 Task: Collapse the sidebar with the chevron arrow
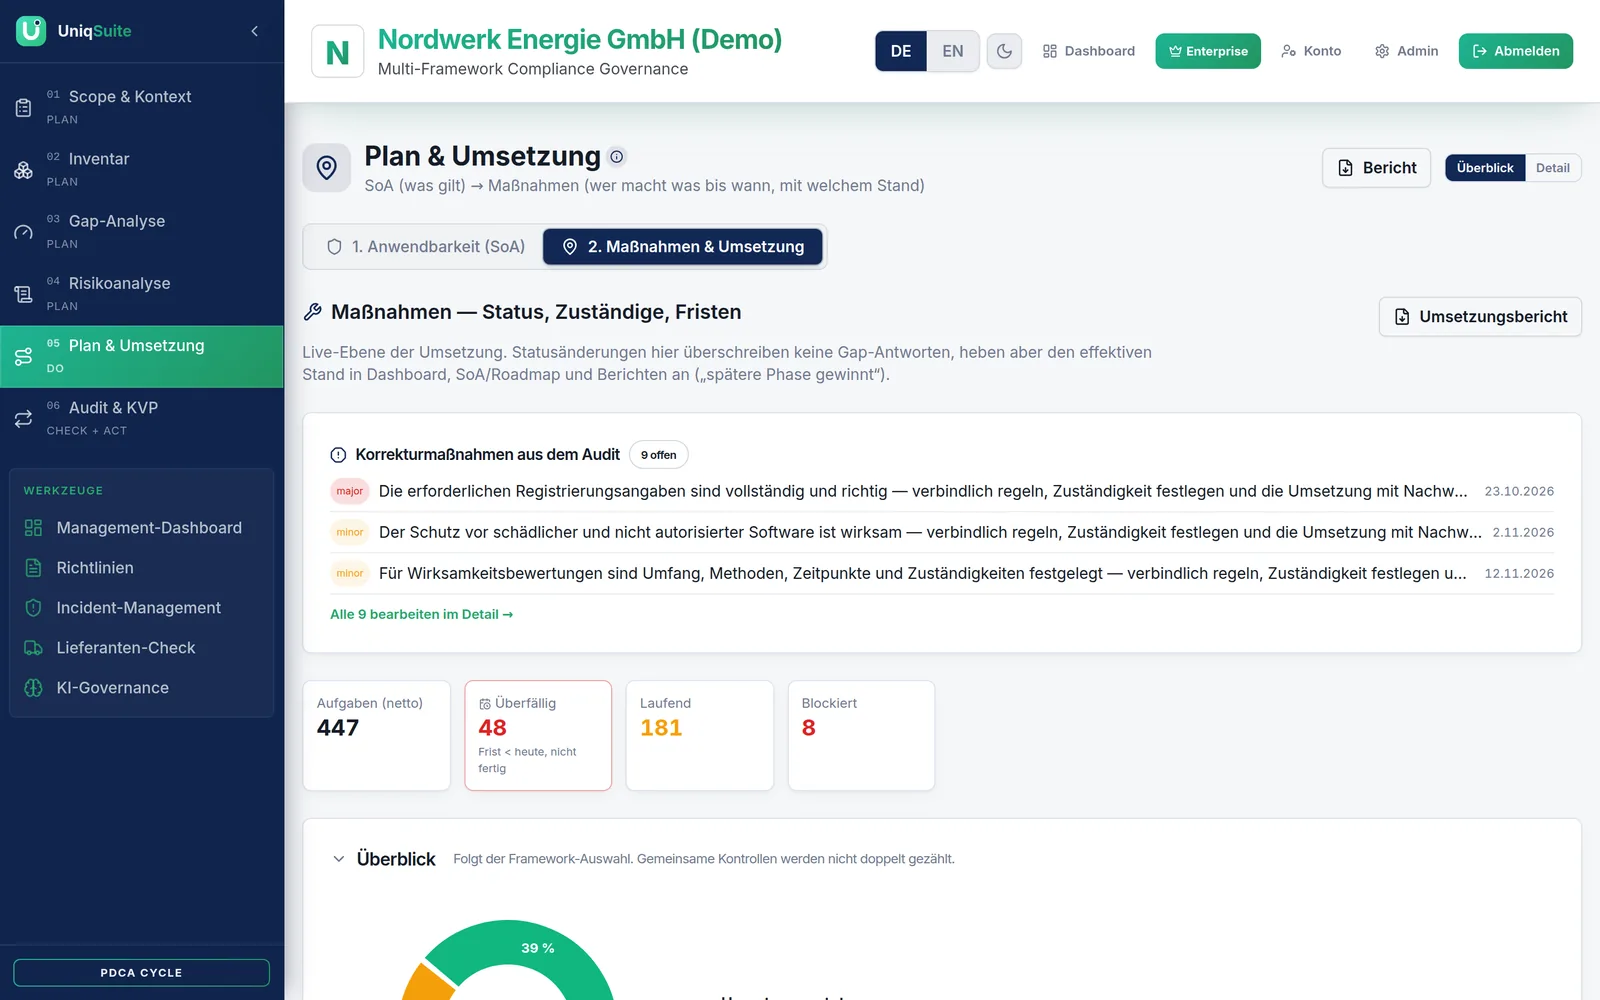point(255,31)
